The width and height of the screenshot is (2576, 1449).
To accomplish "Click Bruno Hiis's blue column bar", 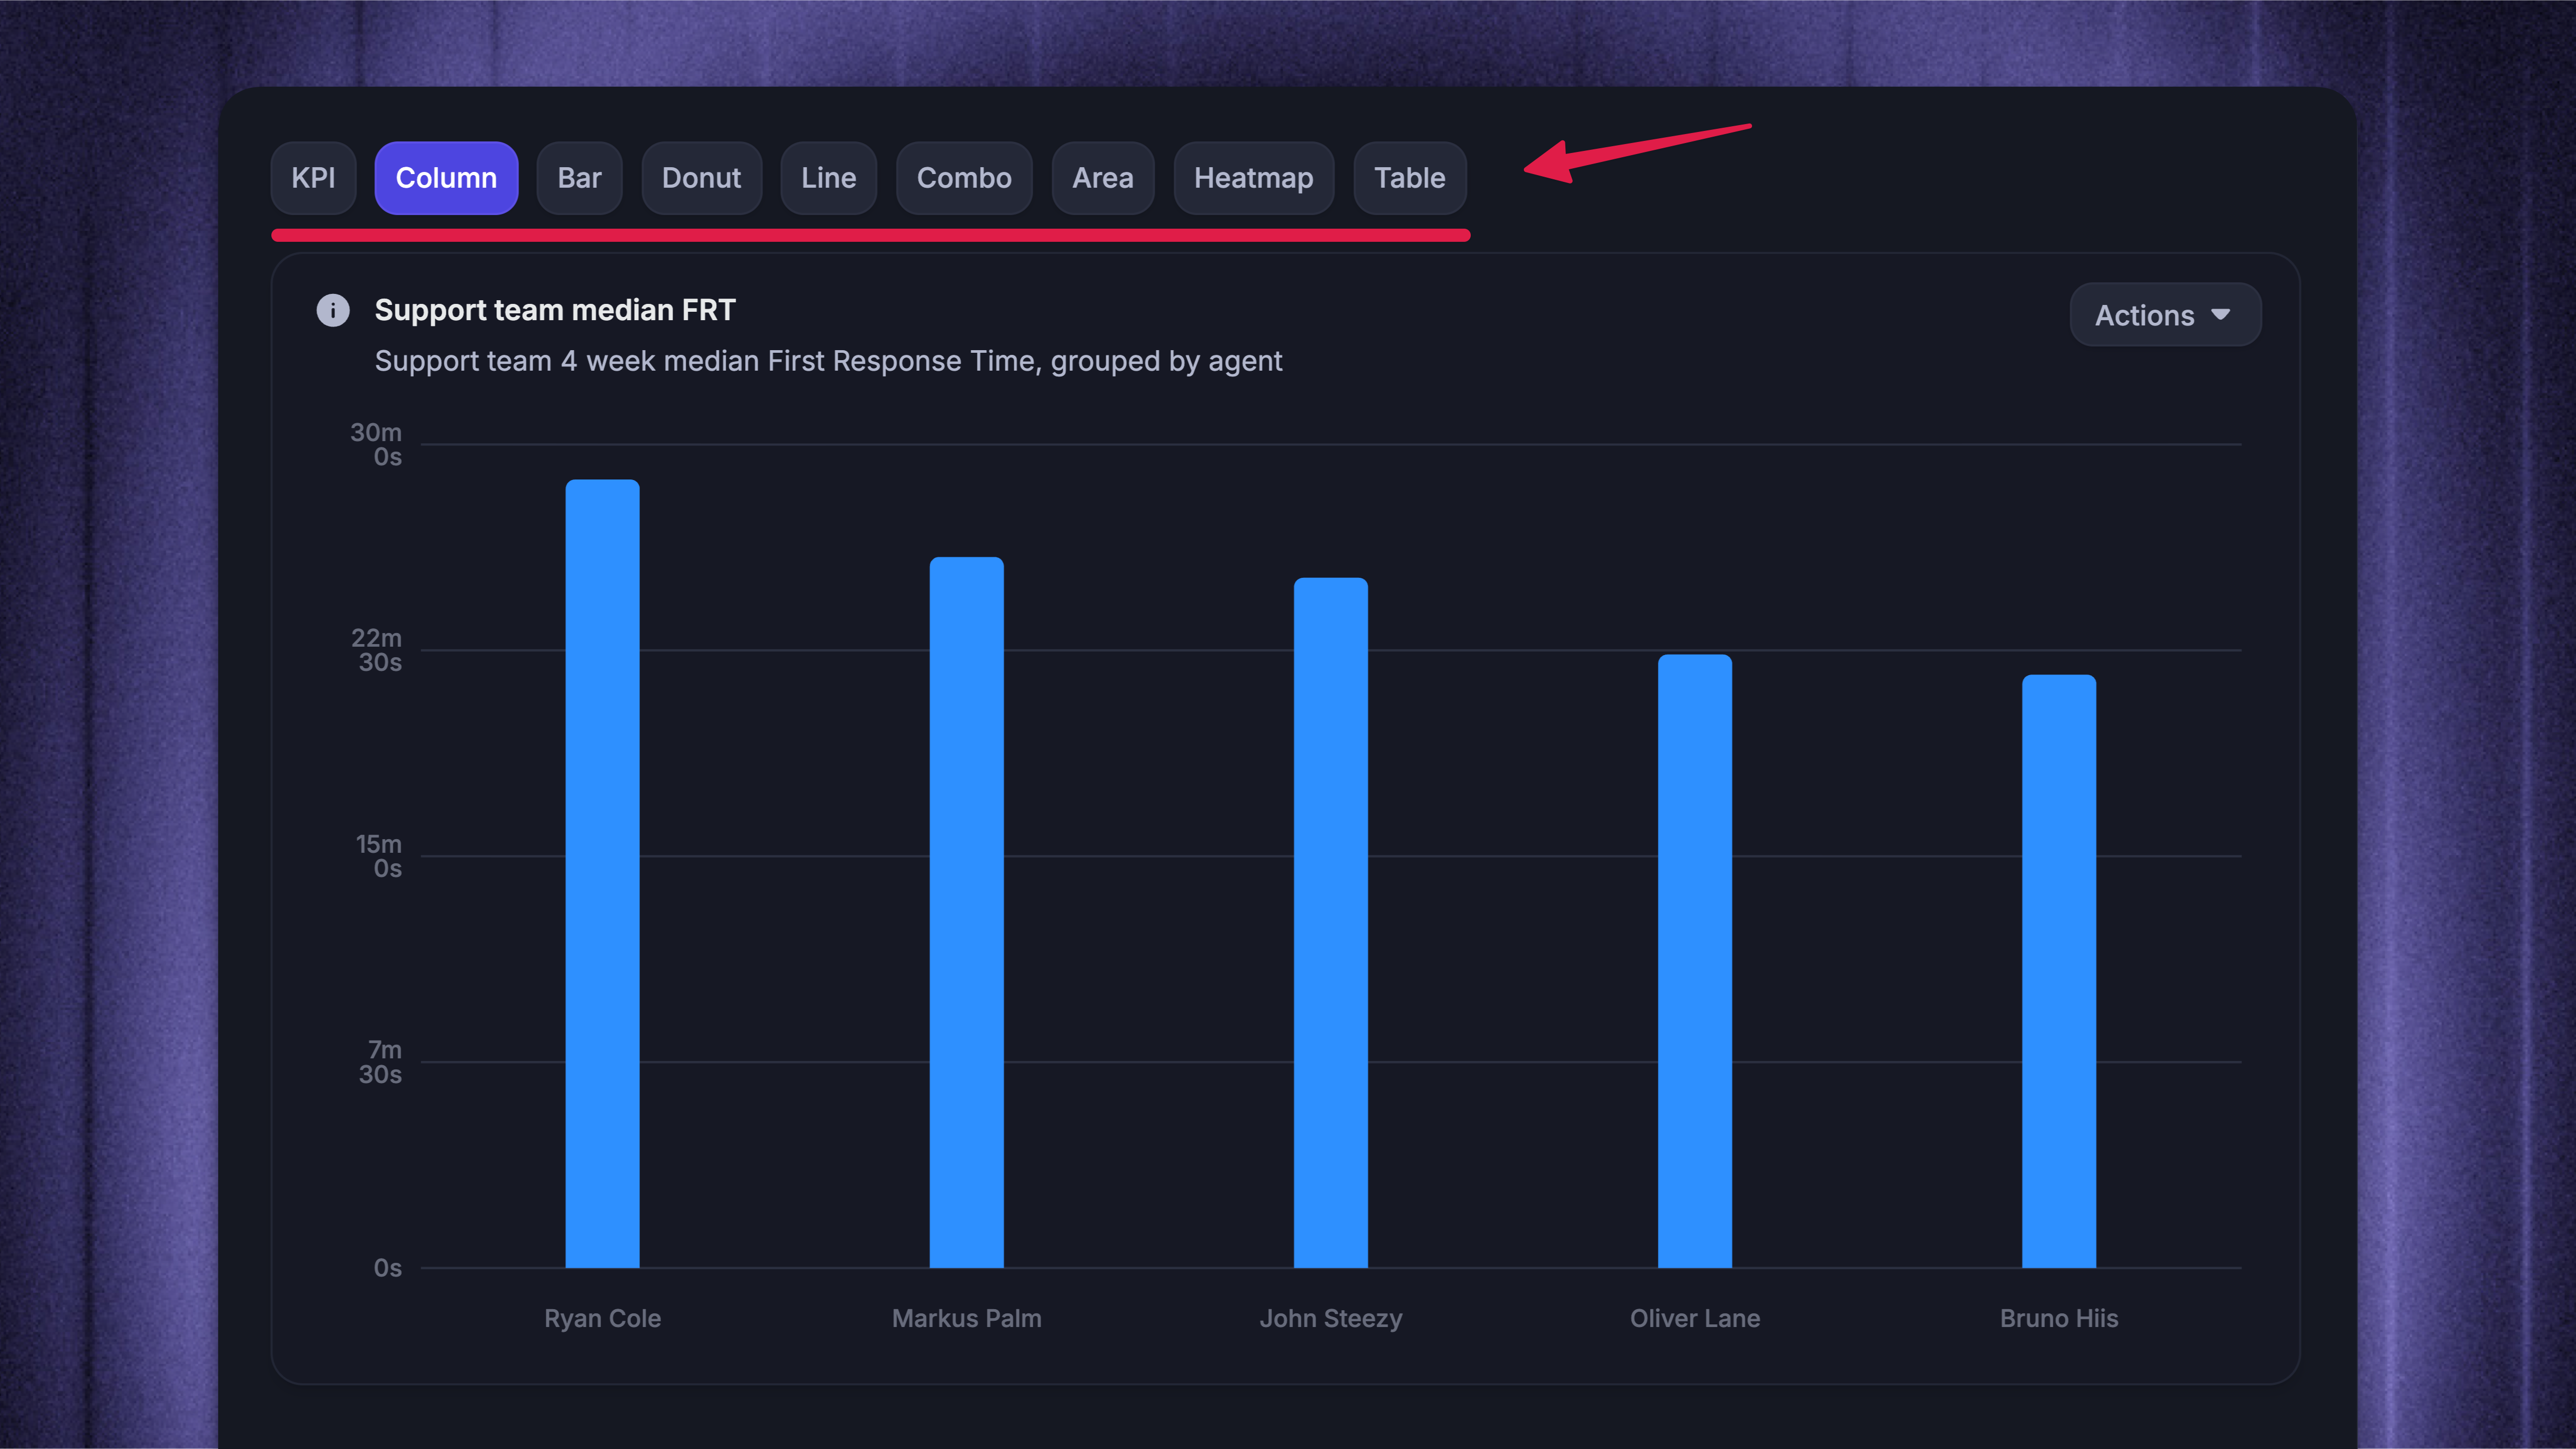I will pos(2058,971).
